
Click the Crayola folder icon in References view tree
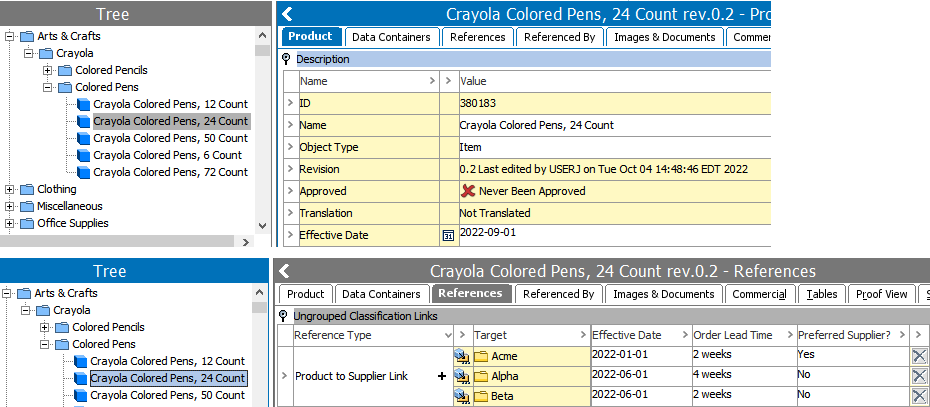[x=43, y=310]
